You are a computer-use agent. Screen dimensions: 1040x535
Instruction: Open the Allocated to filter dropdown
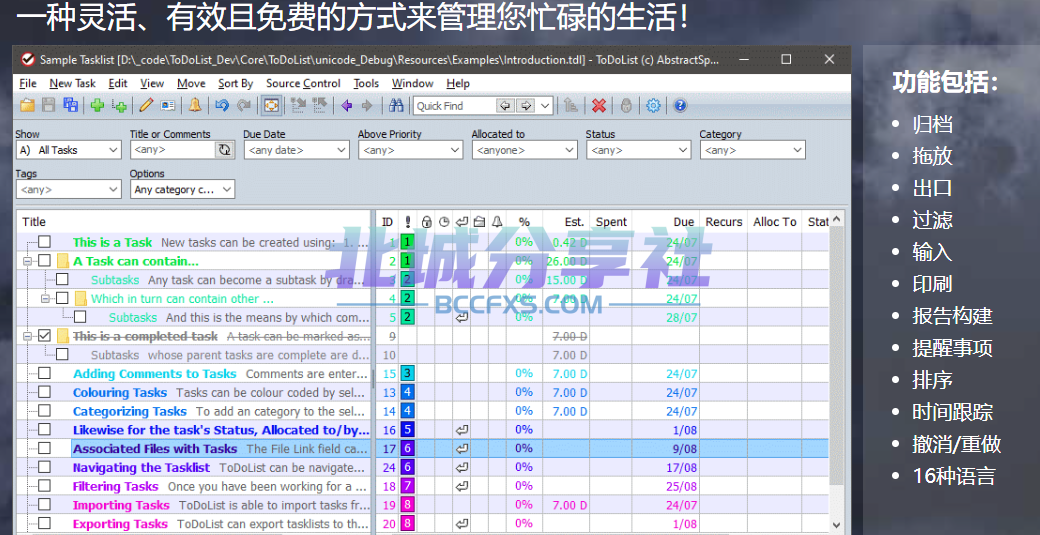click(525, 150)
